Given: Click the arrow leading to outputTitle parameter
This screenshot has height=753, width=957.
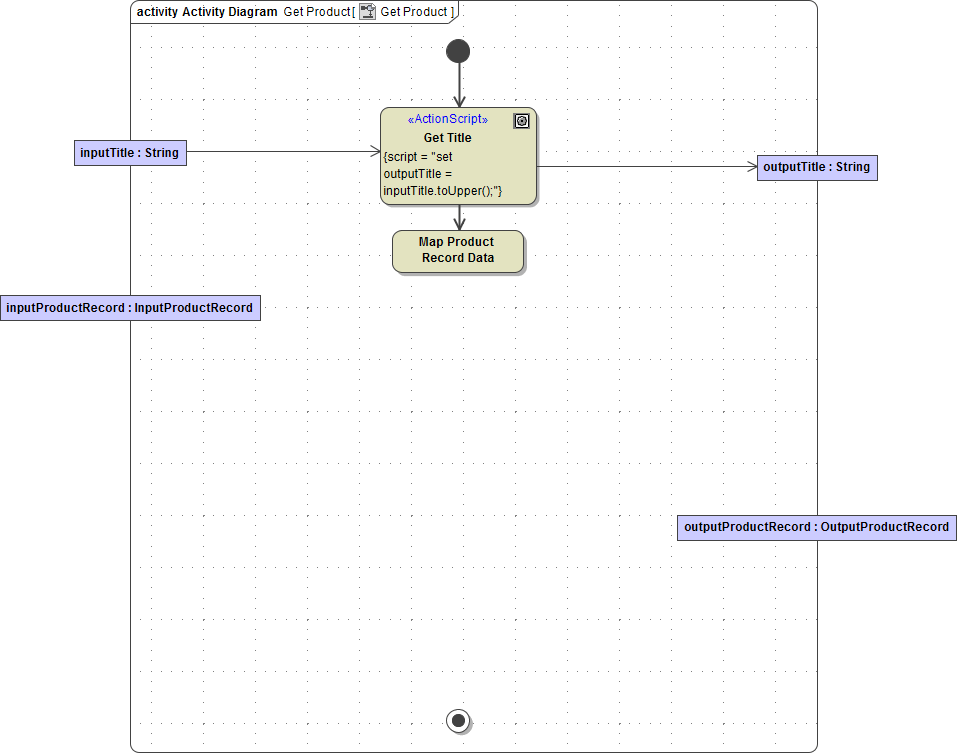Looking at the screenshot, I should [650, 167].
